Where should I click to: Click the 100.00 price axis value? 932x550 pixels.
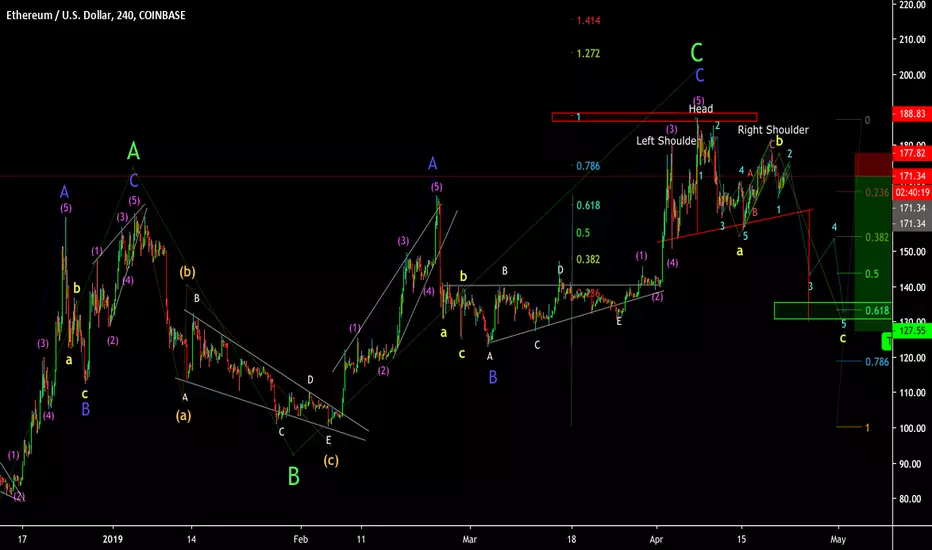click(x=912, y=428)
